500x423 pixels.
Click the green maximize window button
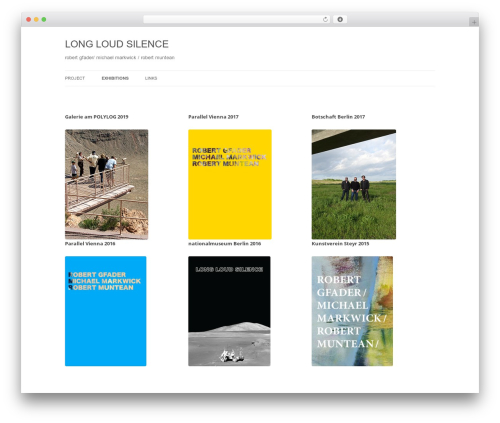click(44, 20)
